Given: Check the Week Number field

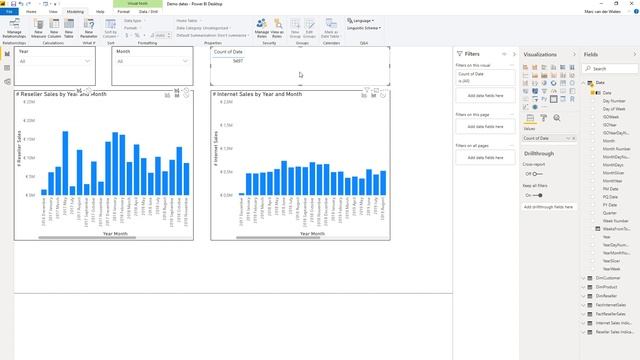Looking at the screenshot, I should 593,221.
